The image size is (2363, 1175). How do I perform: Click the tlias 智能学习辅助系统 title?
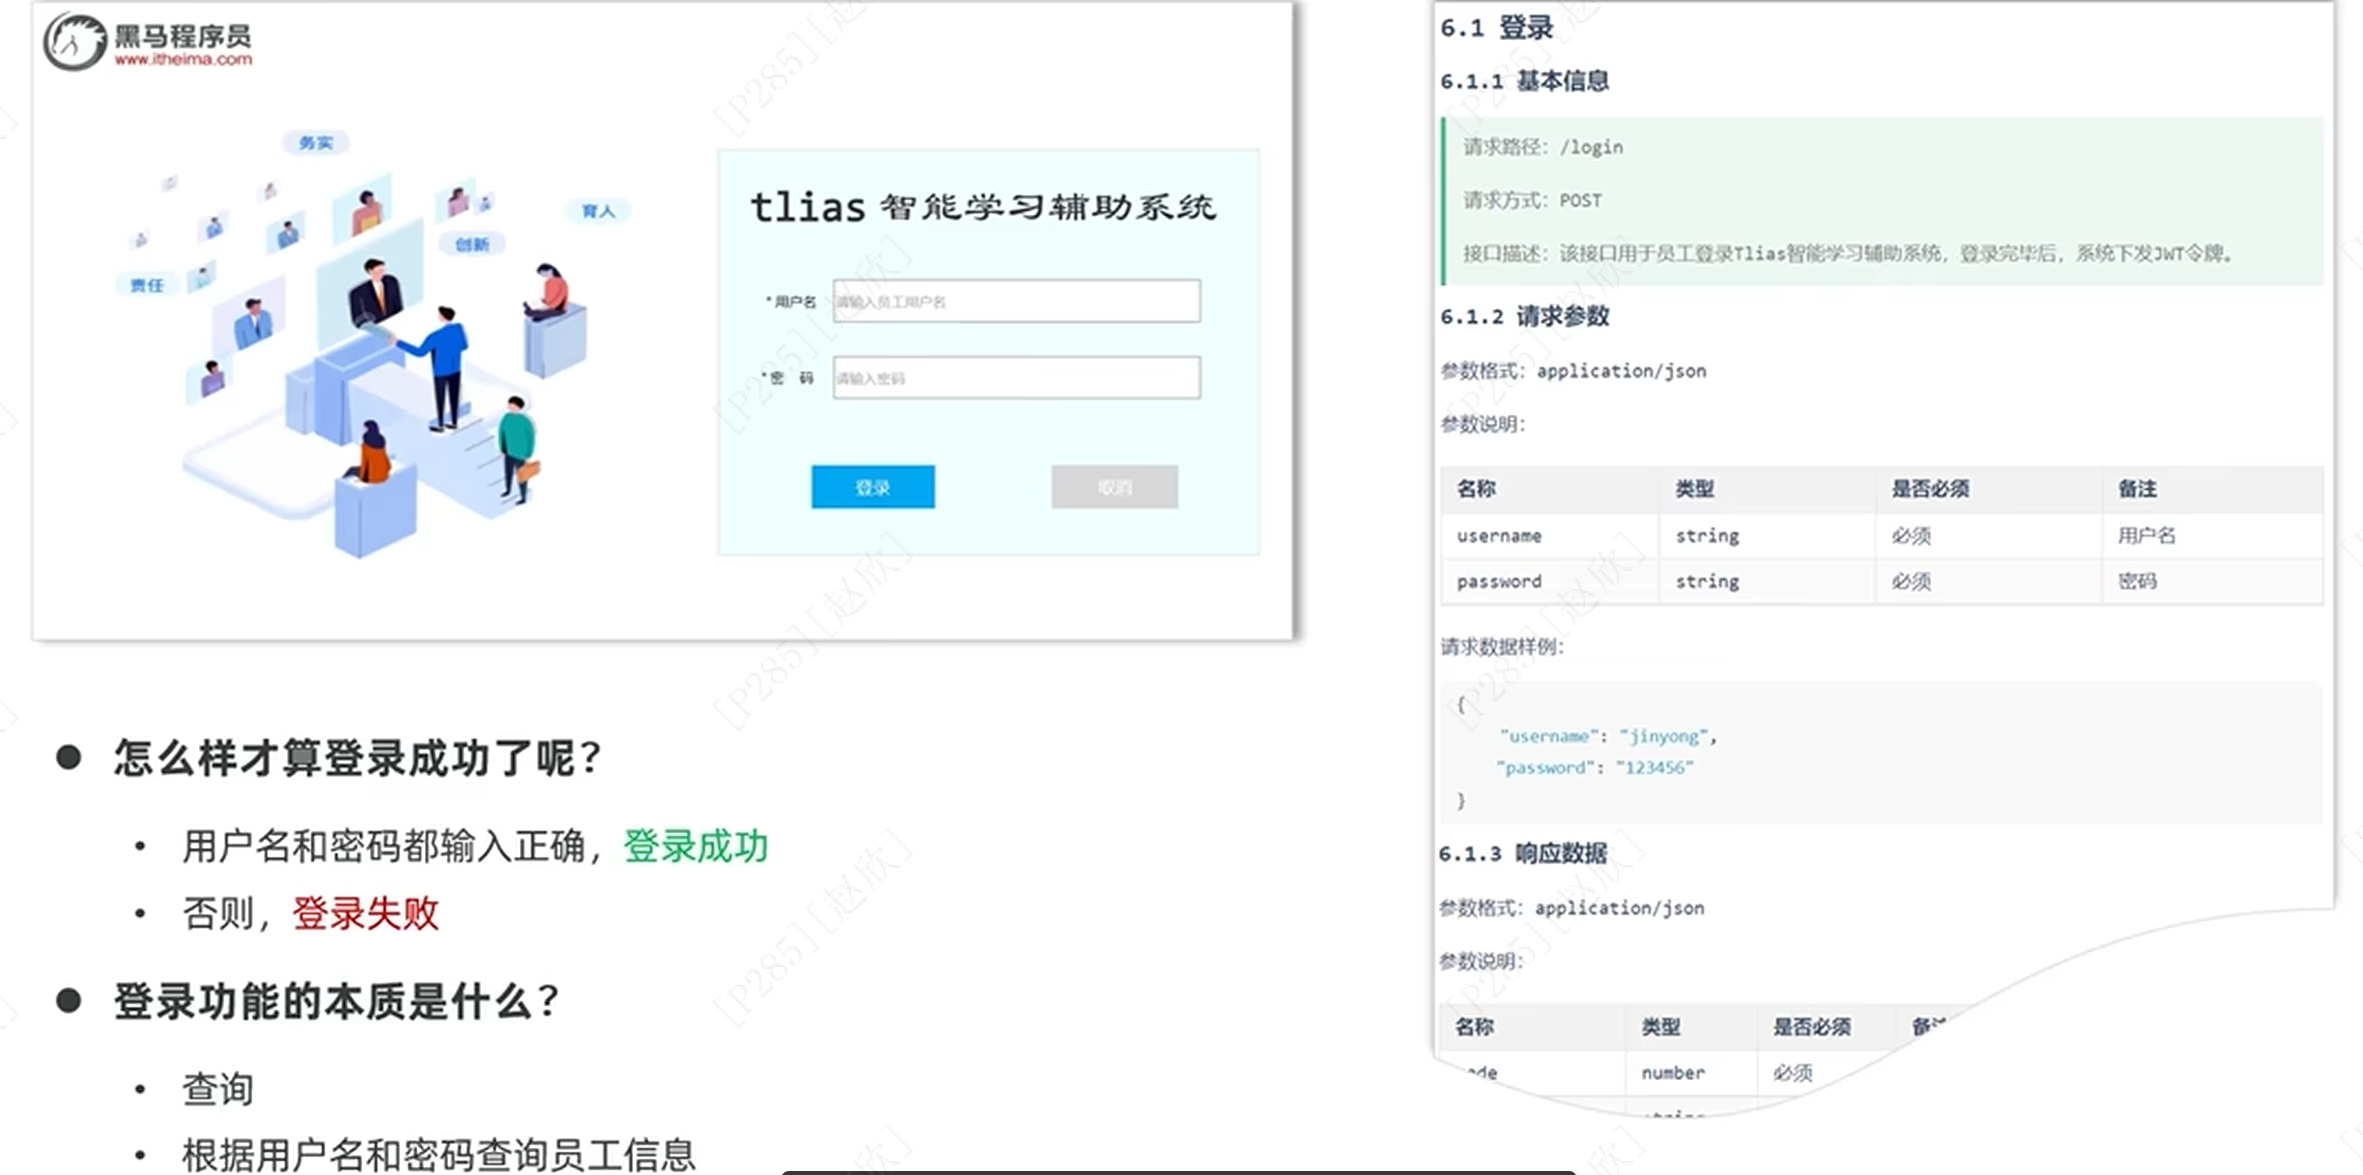point(983,207)
